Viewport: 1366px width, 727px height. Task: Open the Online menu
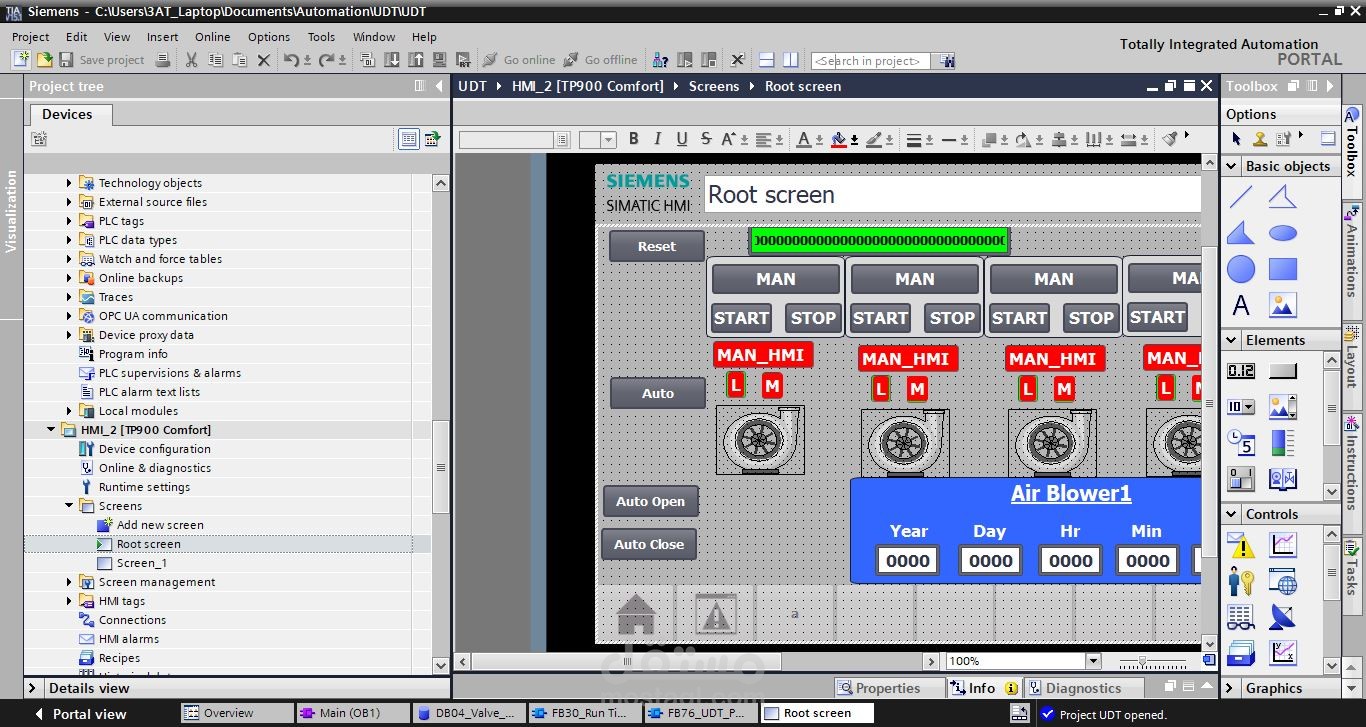pos(212,37)
